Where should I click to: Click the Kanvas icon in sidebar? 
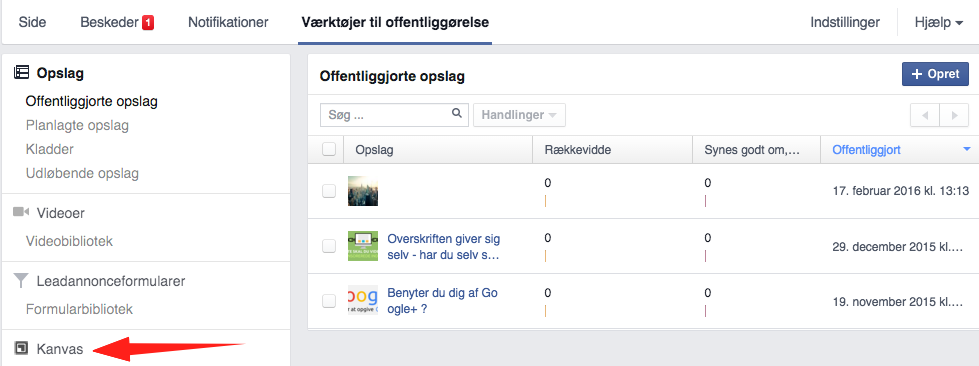pos(21,349)
